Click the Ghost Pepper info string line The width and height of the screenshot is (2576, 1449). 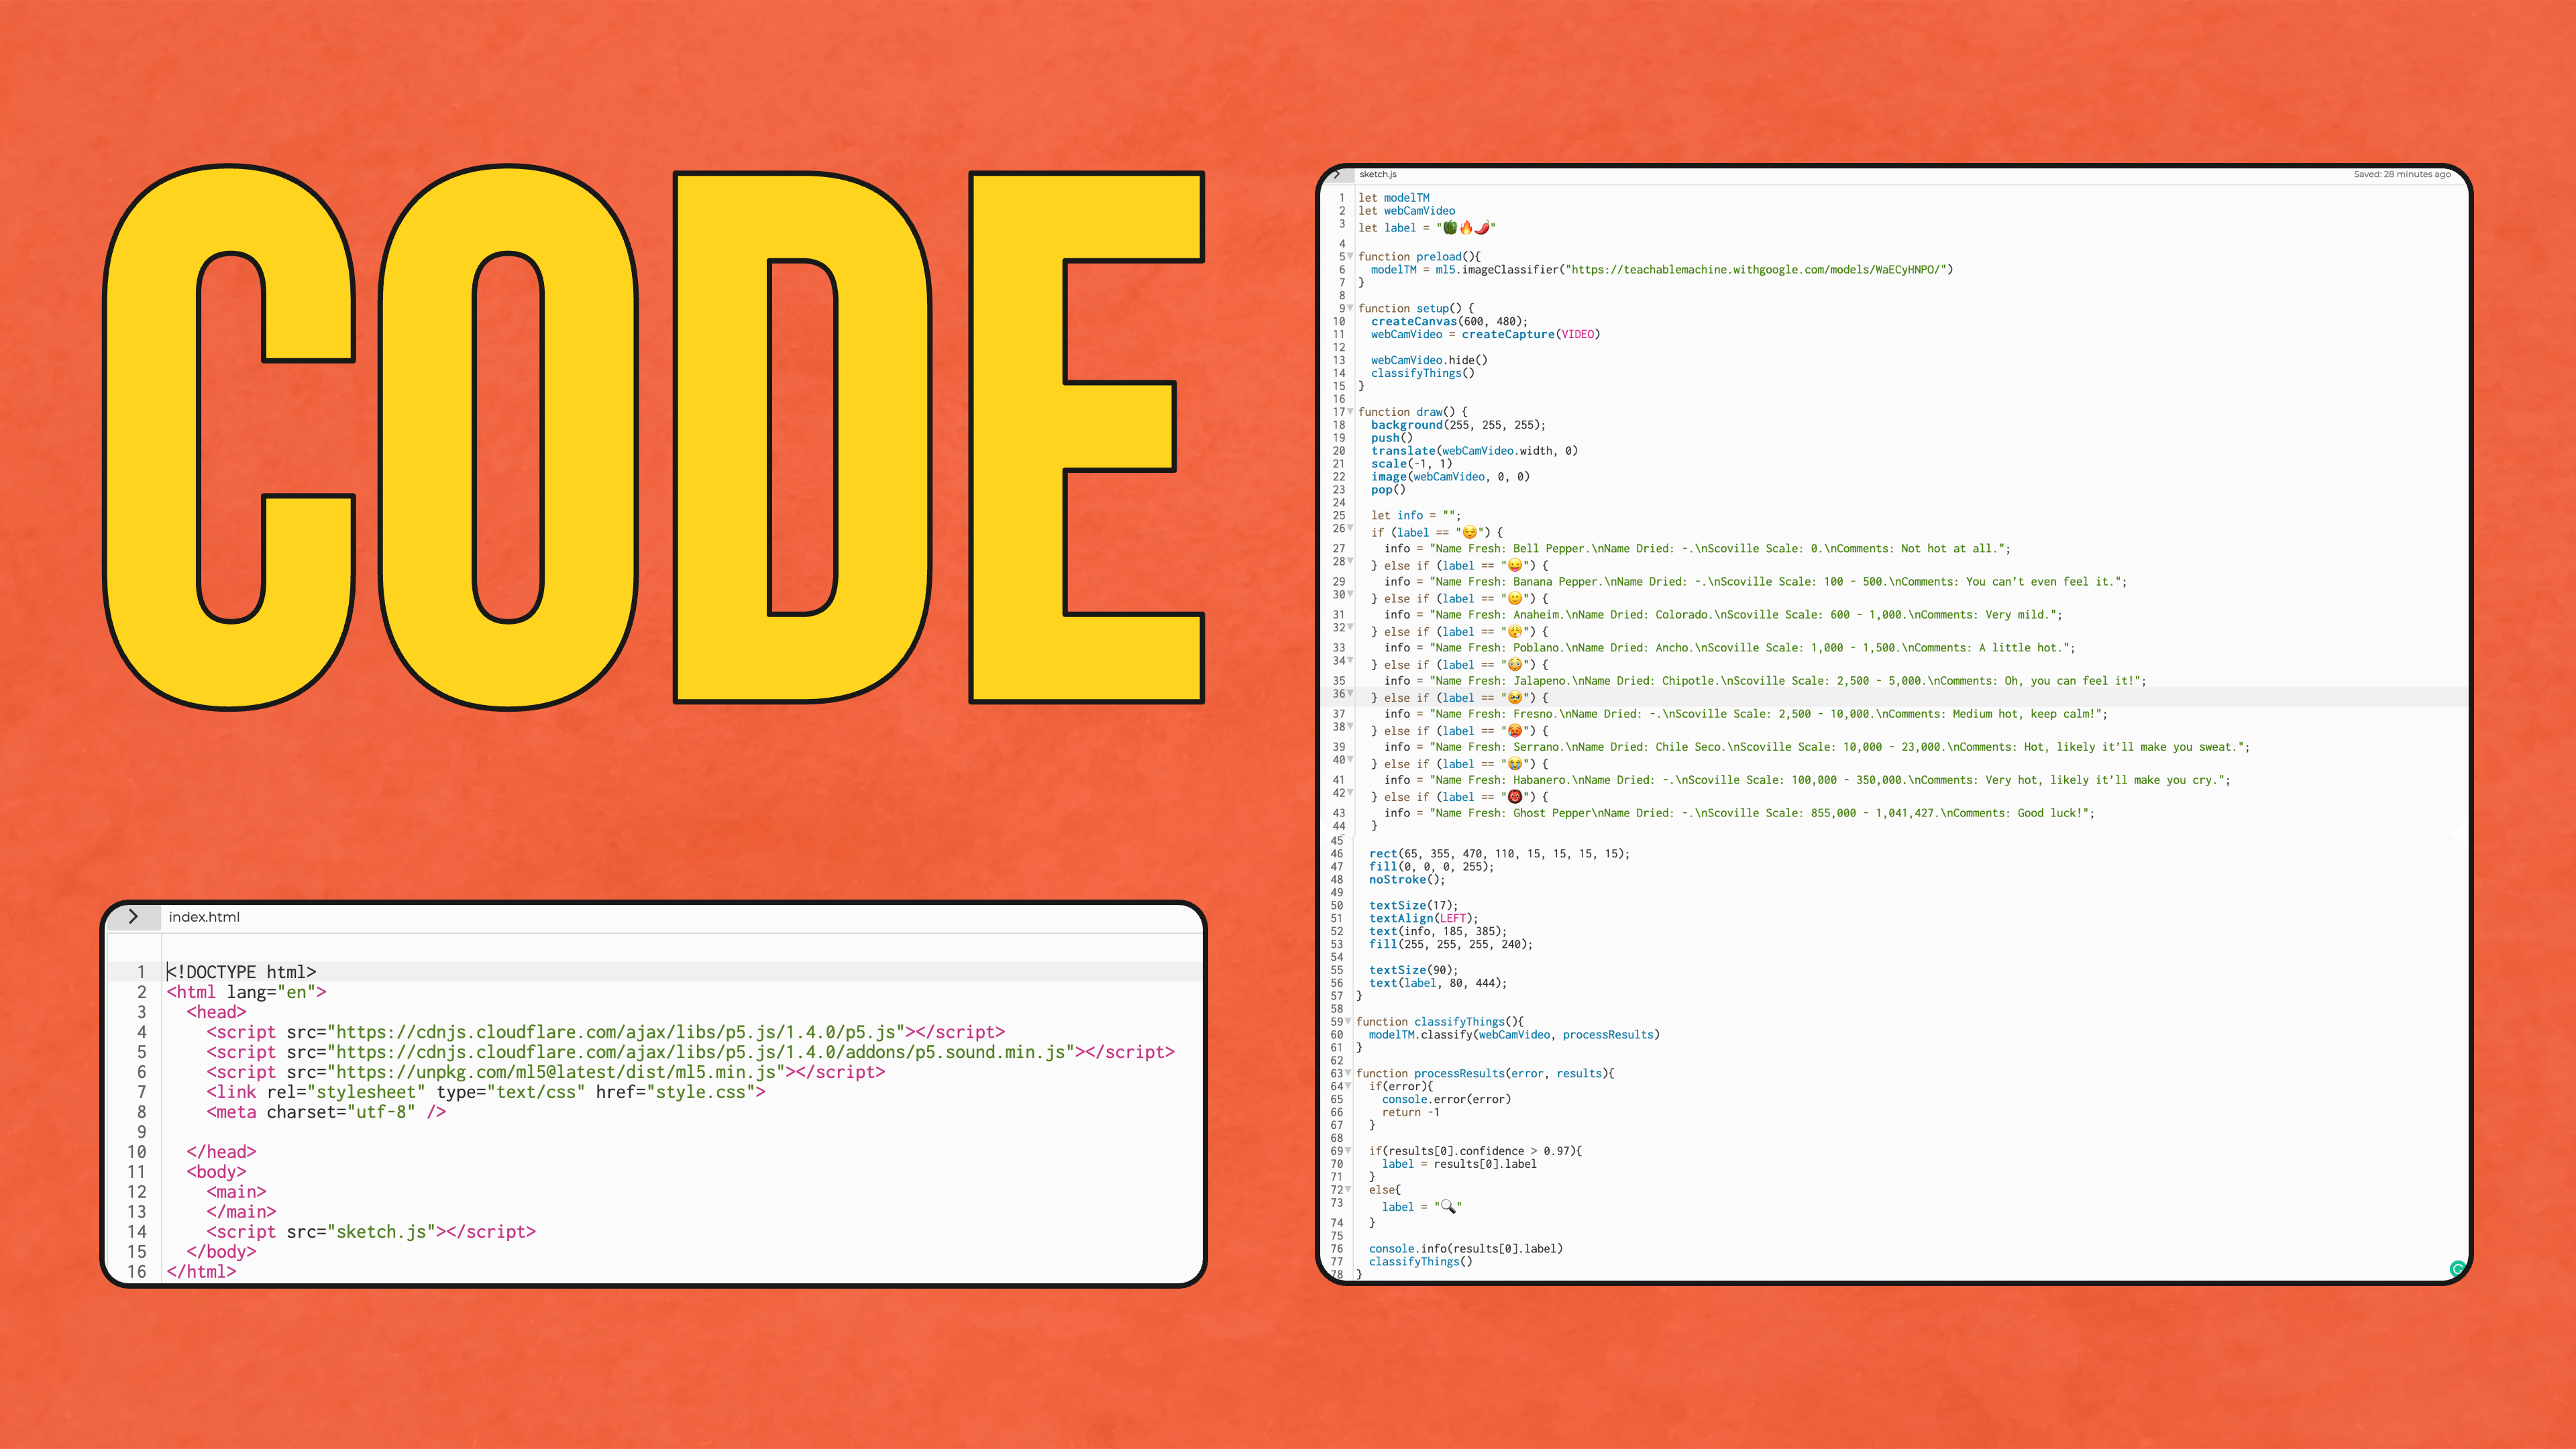click(x=1739, y=813)
